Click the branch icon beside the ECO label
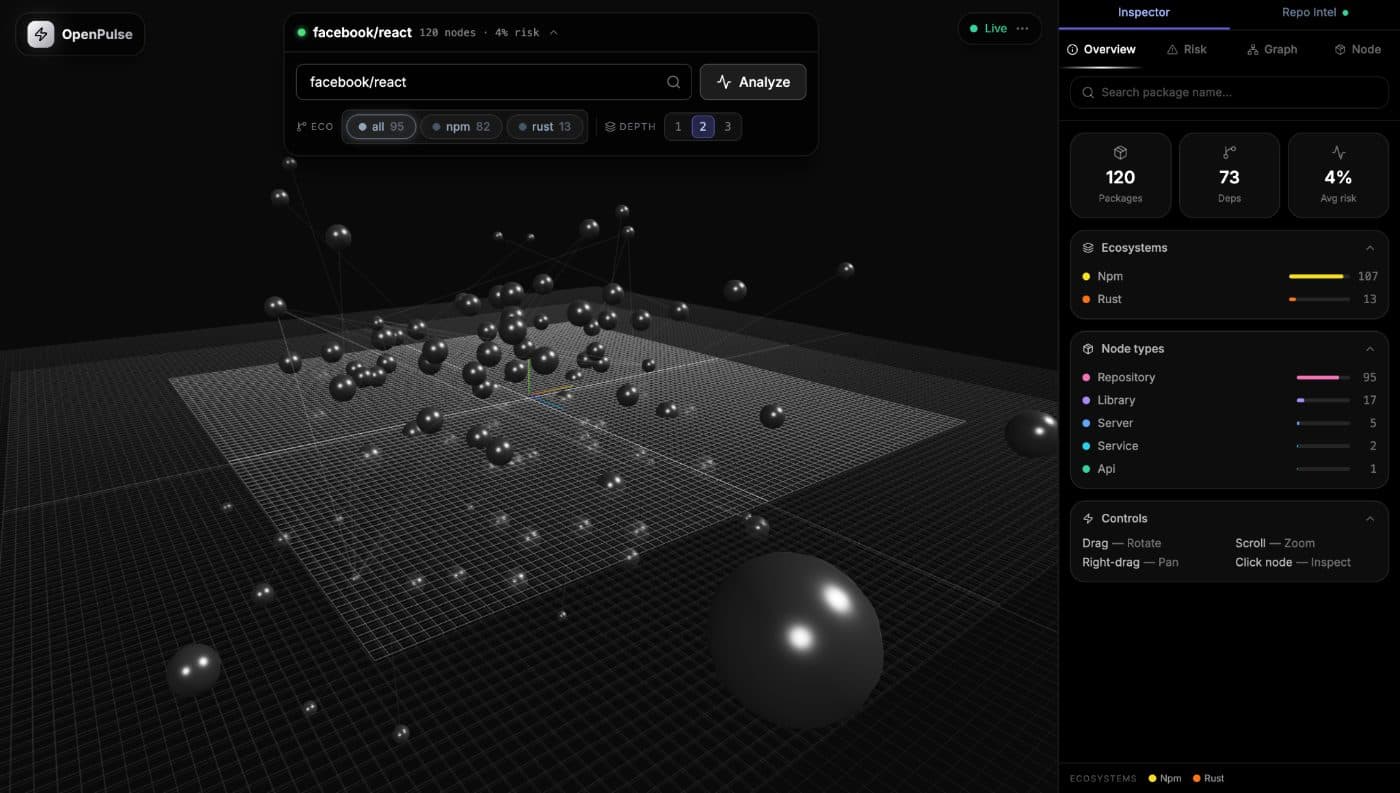This screenshot has width=1400, height=793. (x=301, y=127)
